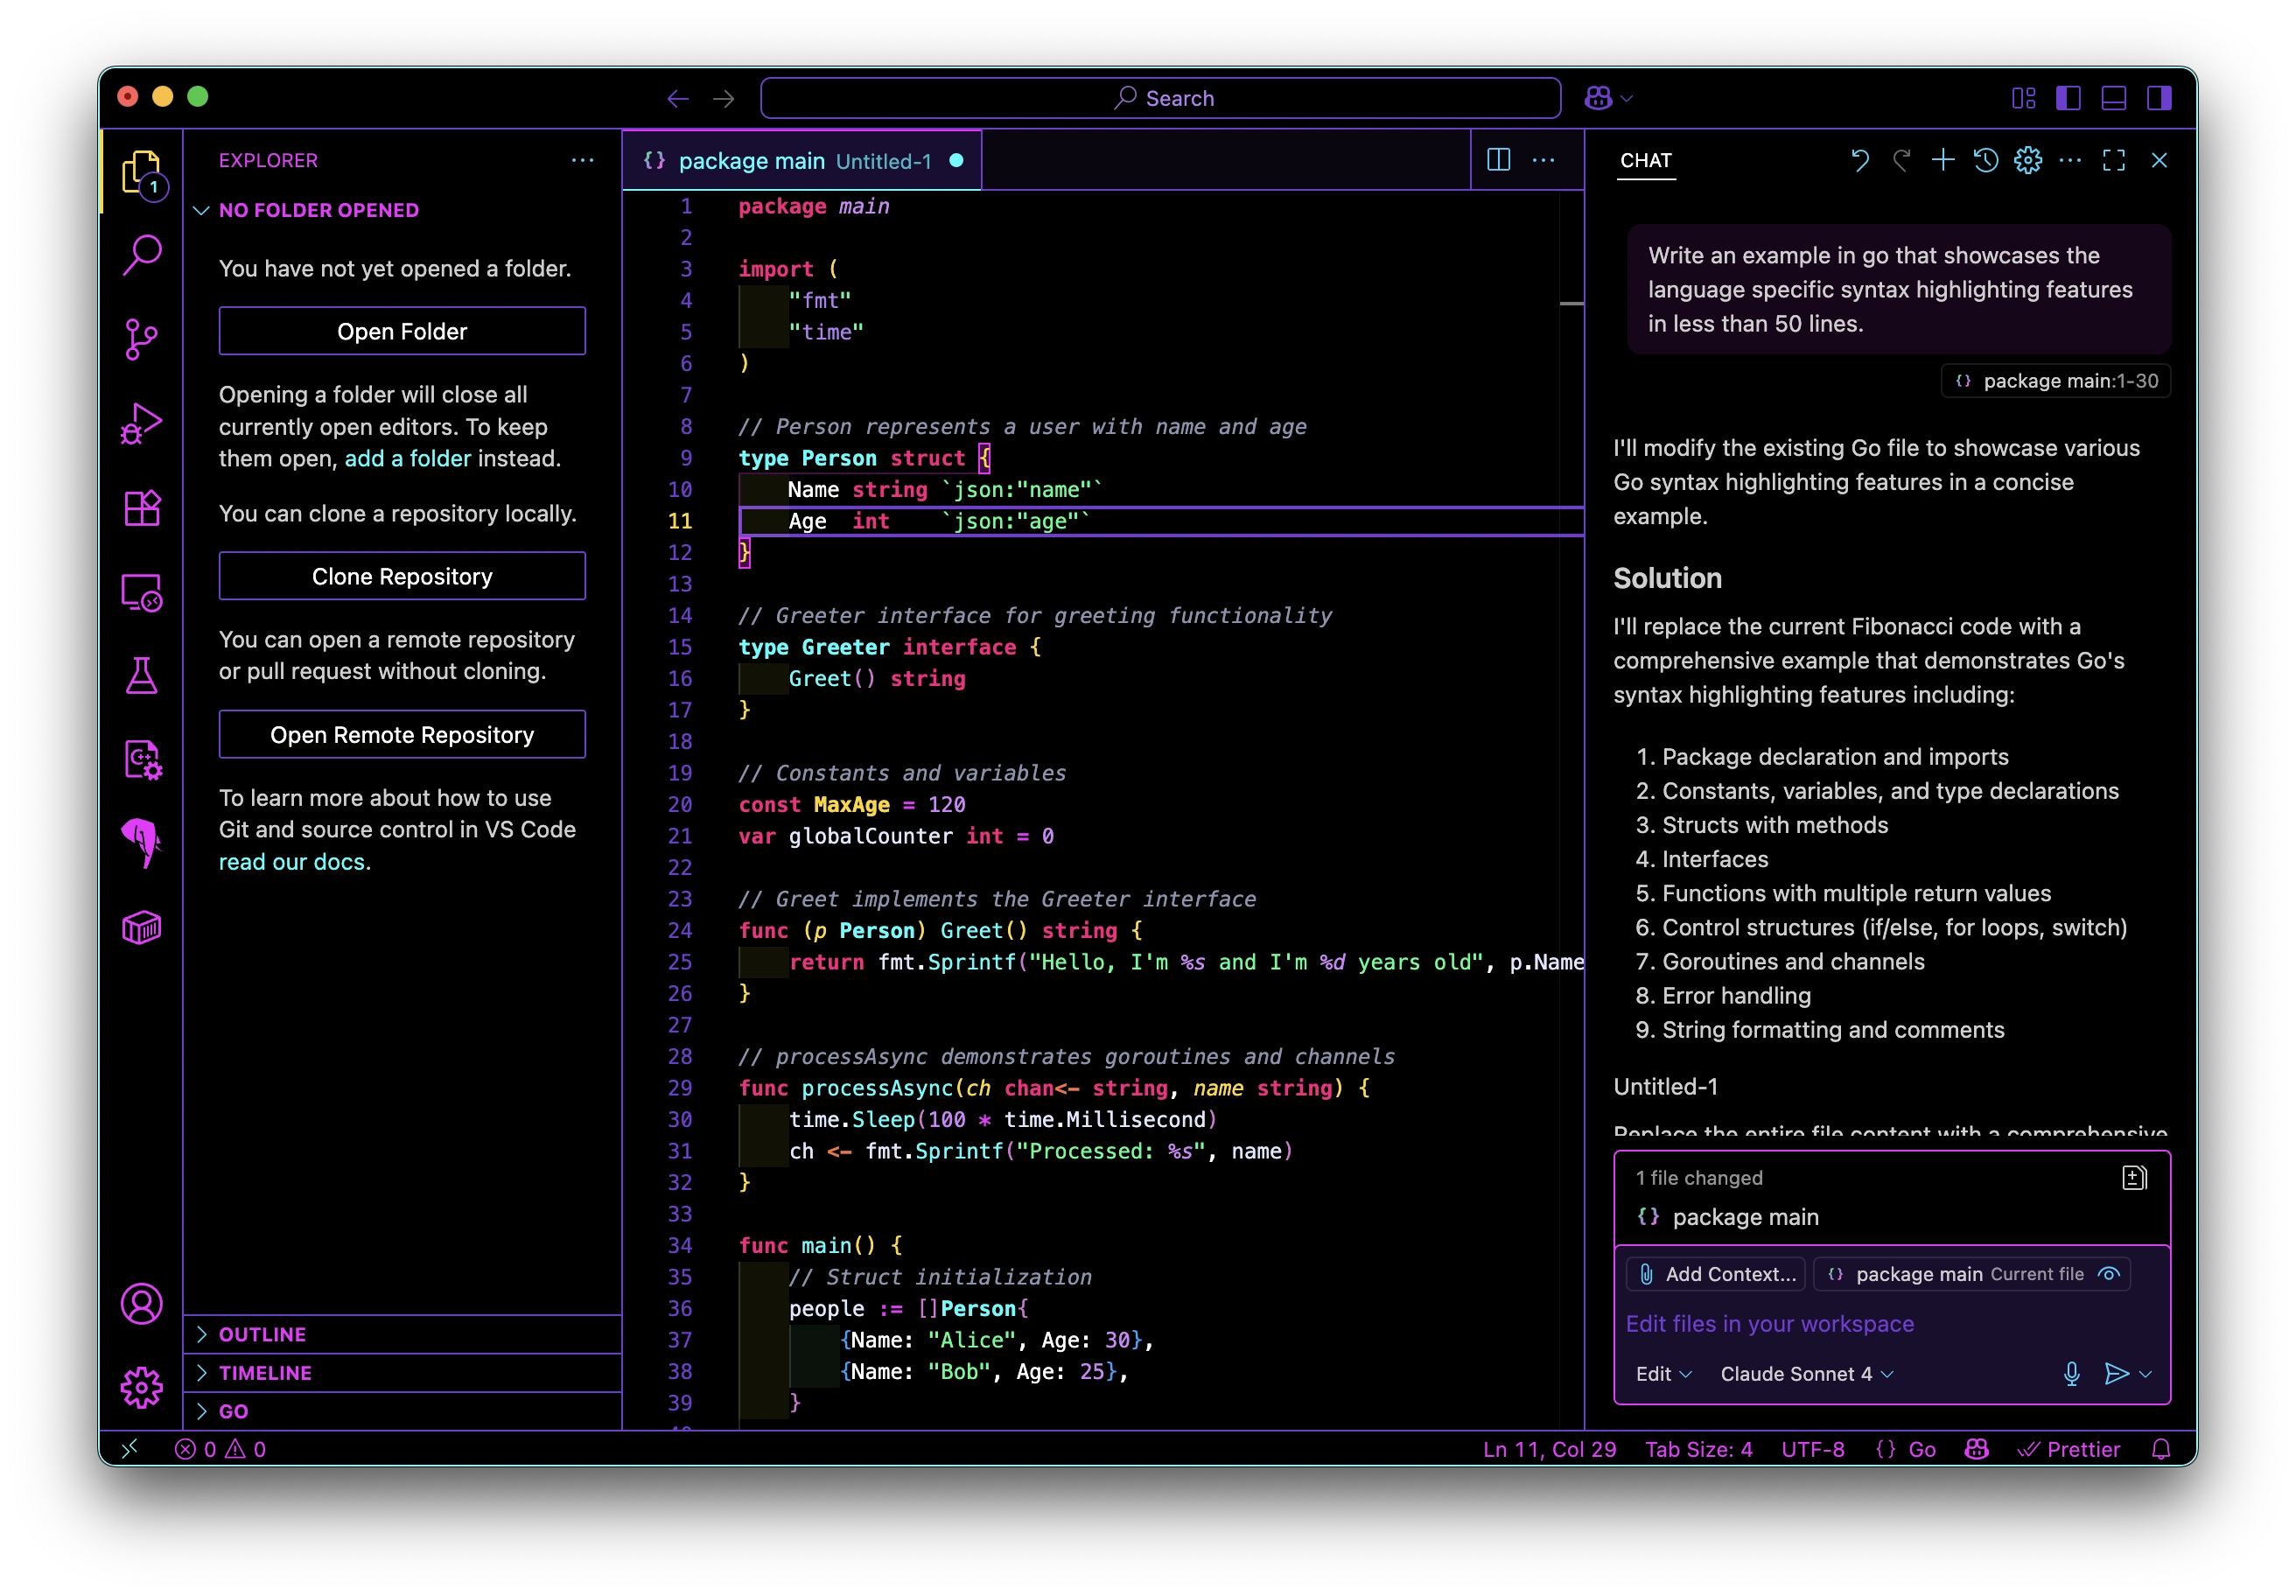Toggle the bottom panel visibility
The image size is (2296, 1596).
tap(2113, 98)
